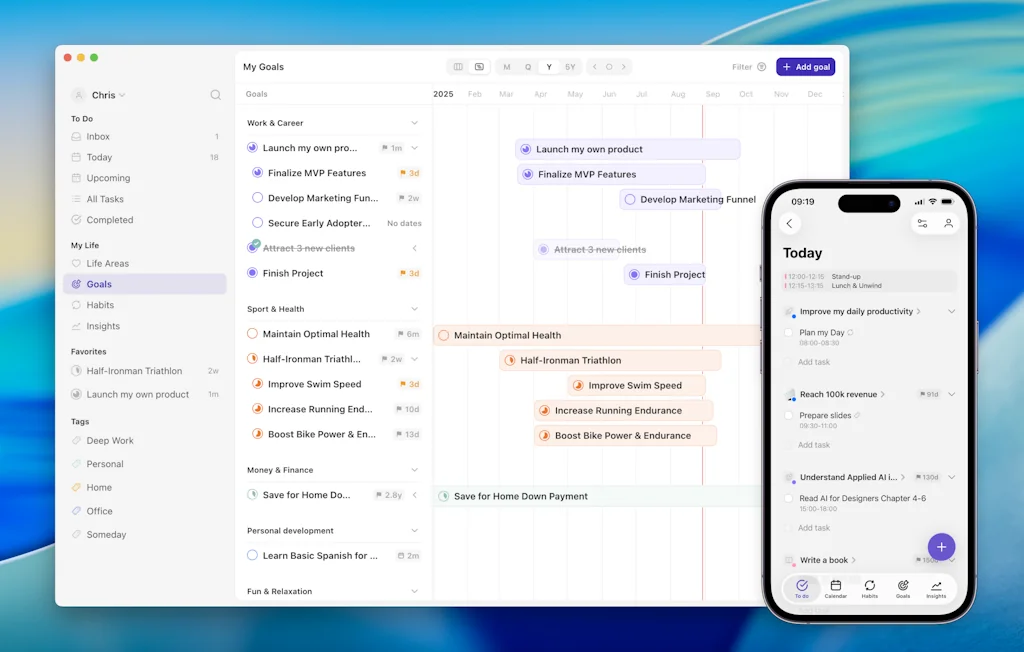Collapse the Work & Career section

tap(414, 123)
